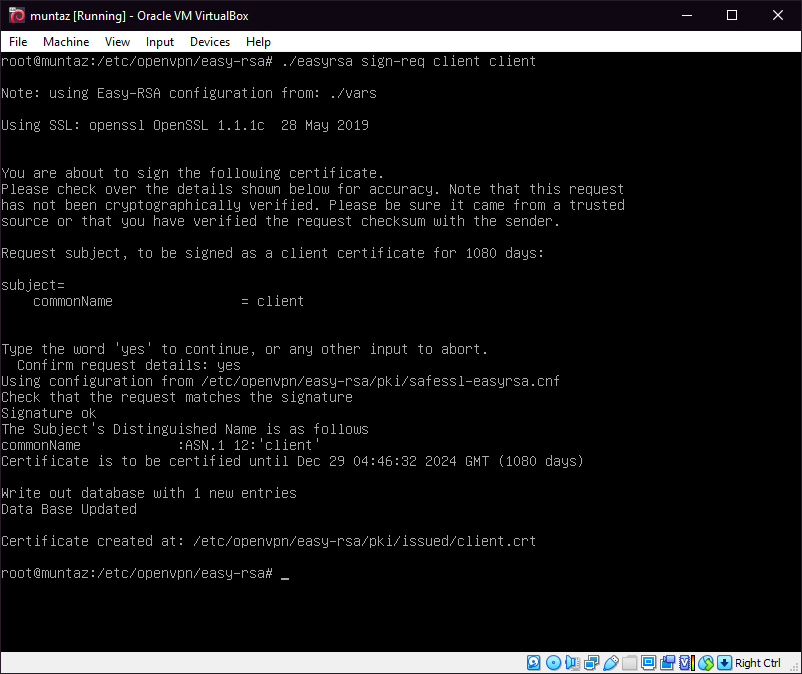Click the 'certified until Dec 29' line

(292, 461)
